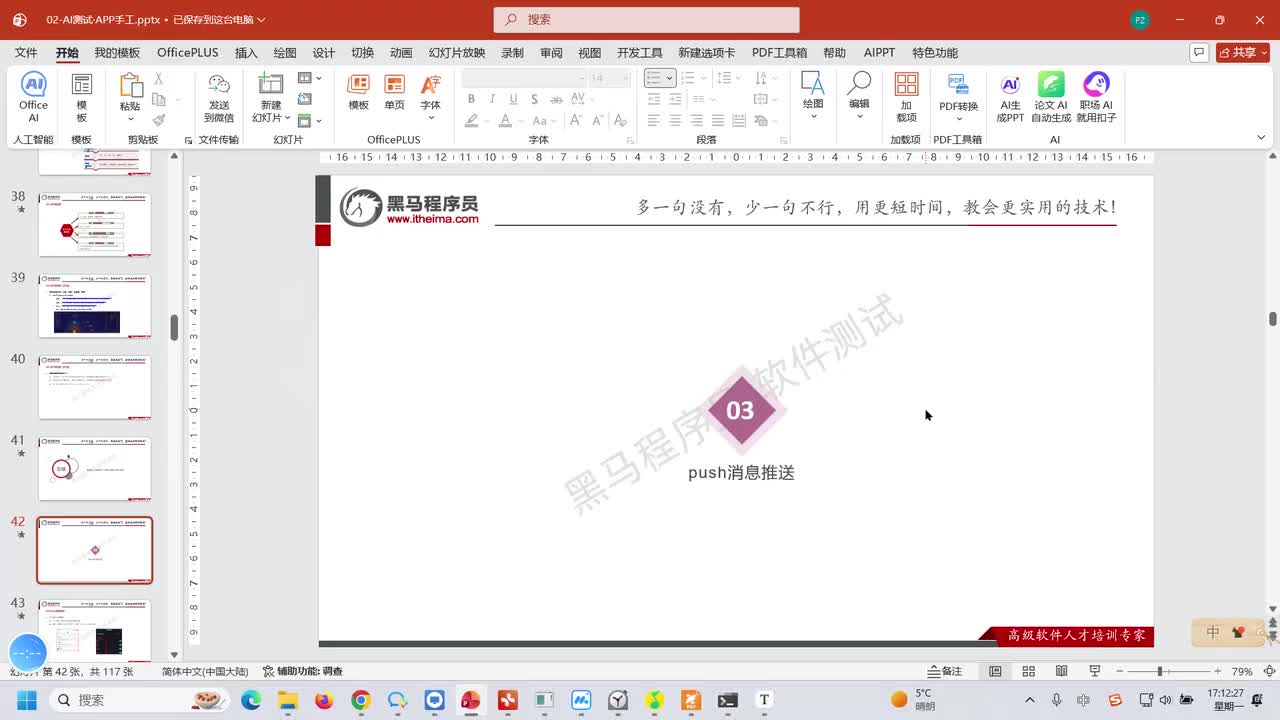
Task: Open Google Chrome from taskbar
Action: 361,700
